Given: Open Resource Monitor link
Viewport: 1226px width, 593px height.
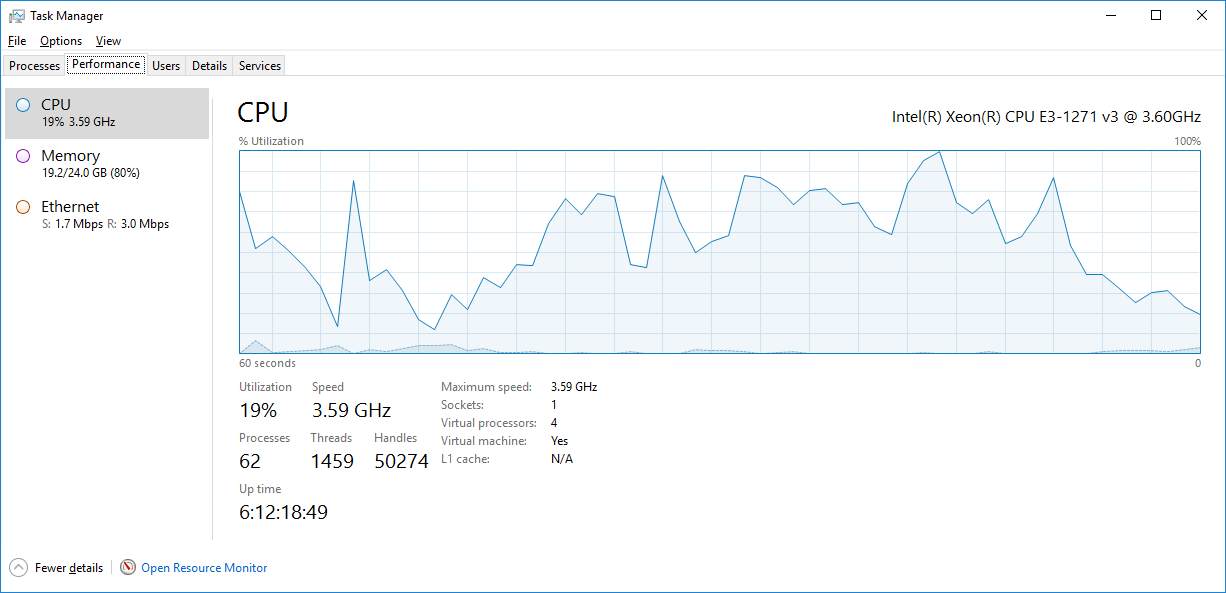Looking at the screenshot, I should pyautogui.click(x=204, y=568).
